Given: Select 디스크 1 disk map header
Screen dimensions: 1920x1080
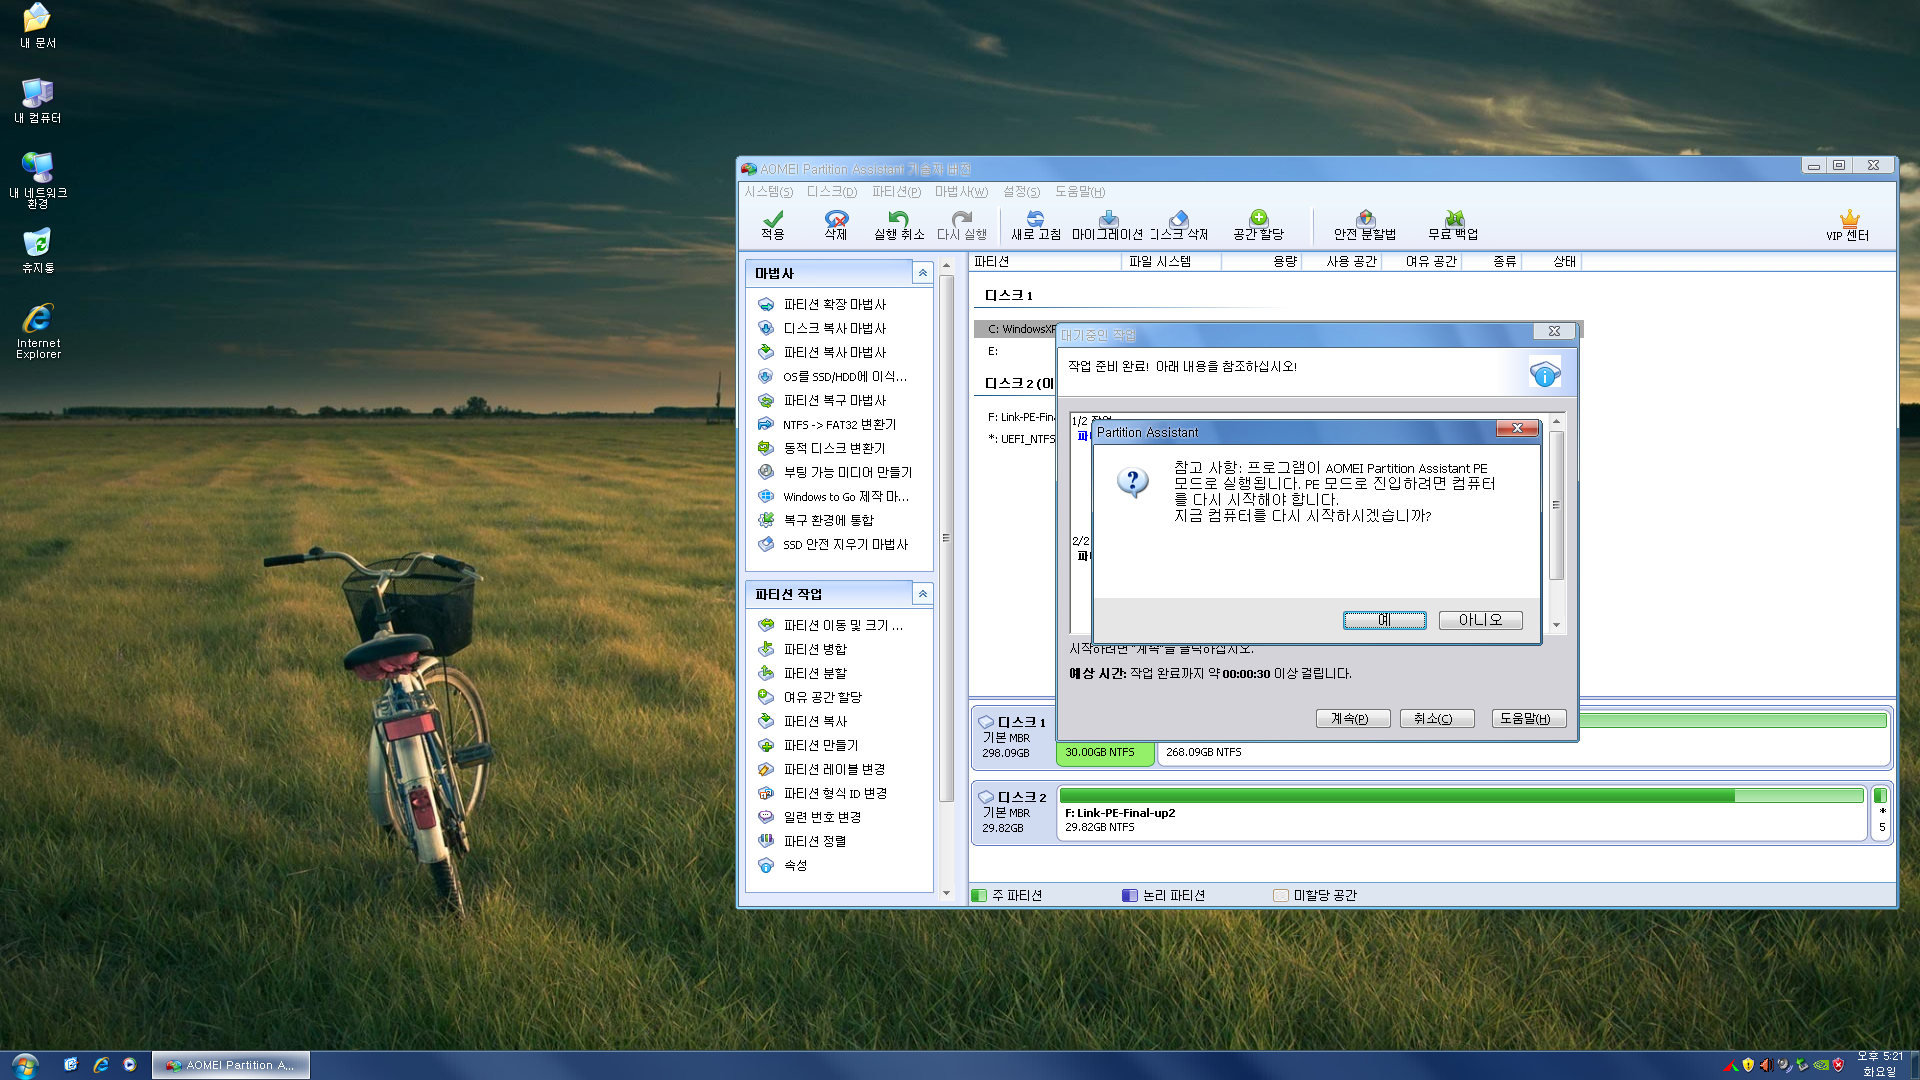Looking at the screenshot, I should click(x=1013, y=736).
